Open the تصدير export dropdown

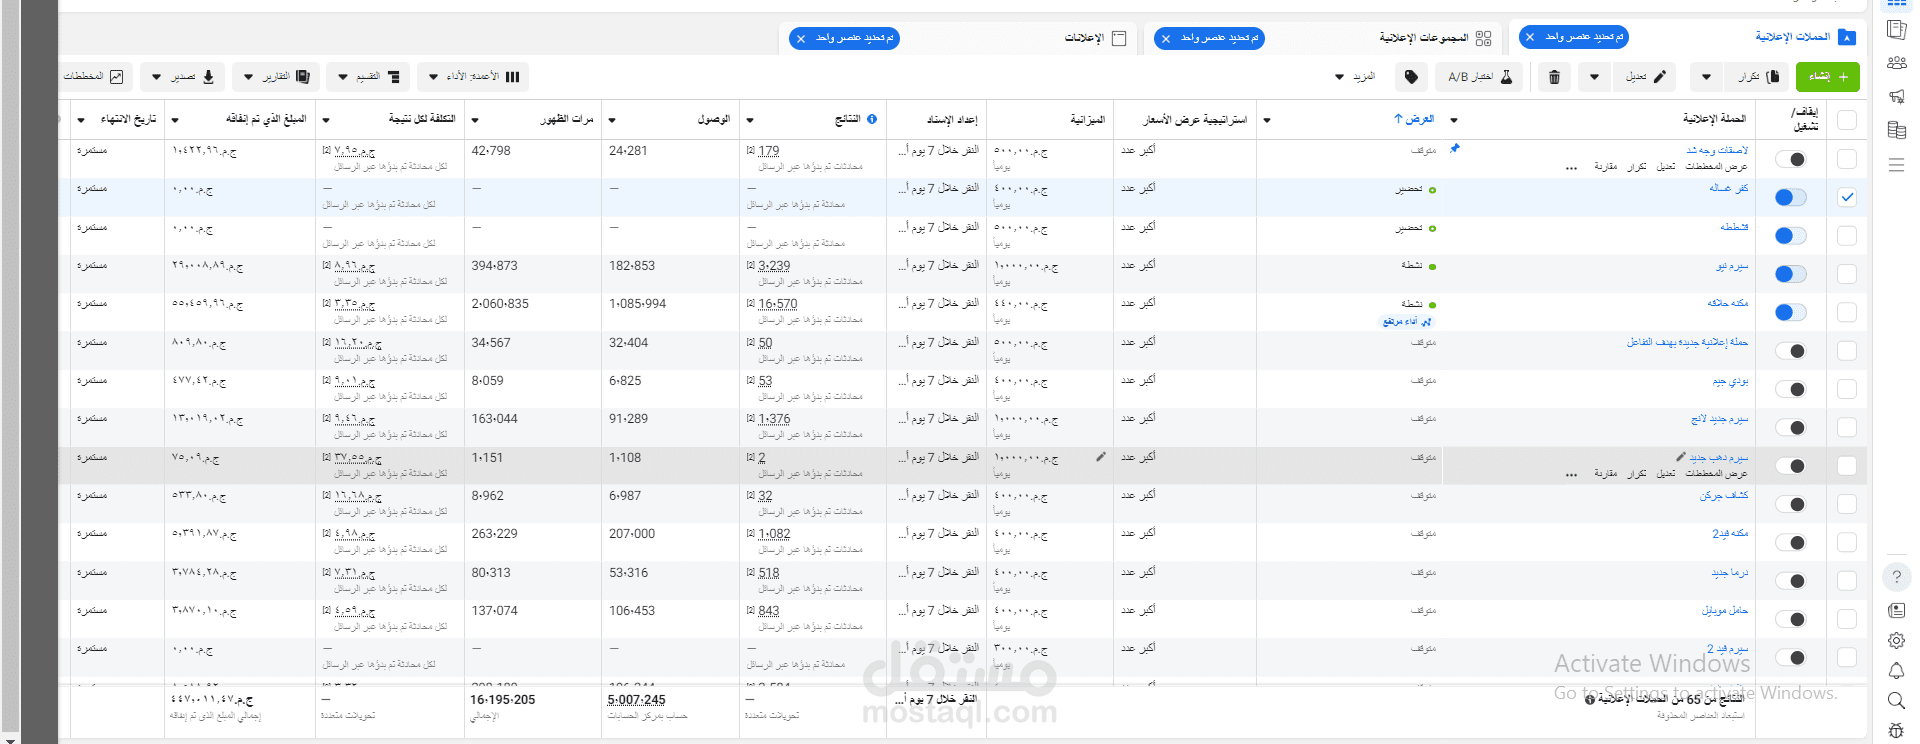pyautogui.click(x=183, y=77)
